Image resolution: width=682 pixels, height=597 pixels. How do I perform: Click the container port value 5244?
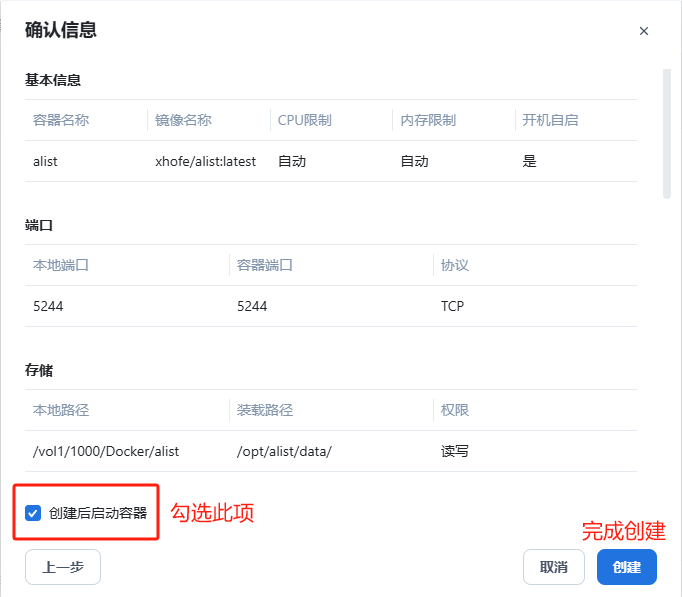tap(252, 307)
